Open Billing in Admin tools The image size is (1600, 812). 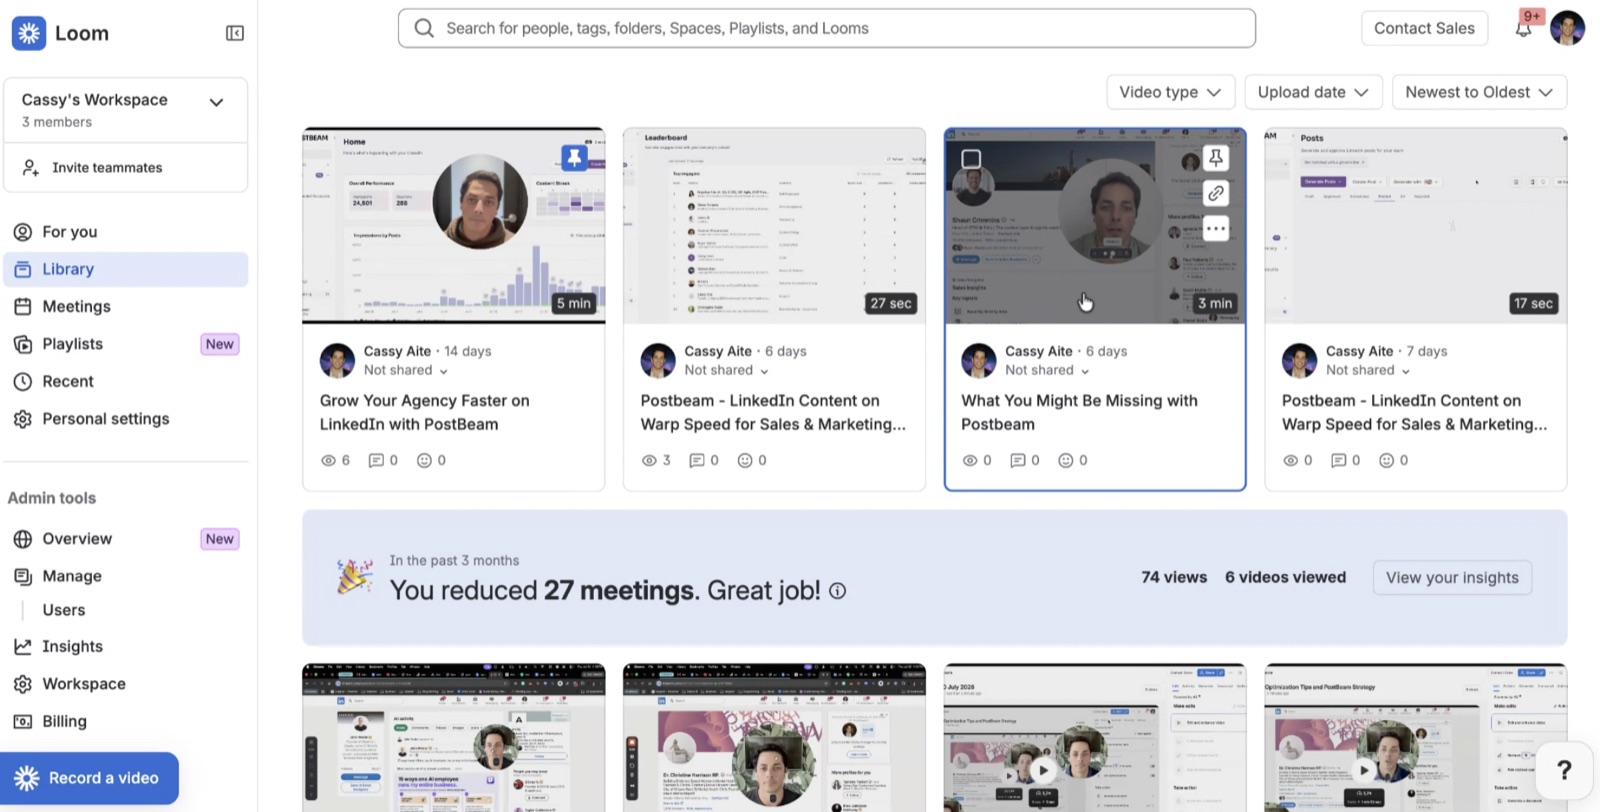coord(126,721)
